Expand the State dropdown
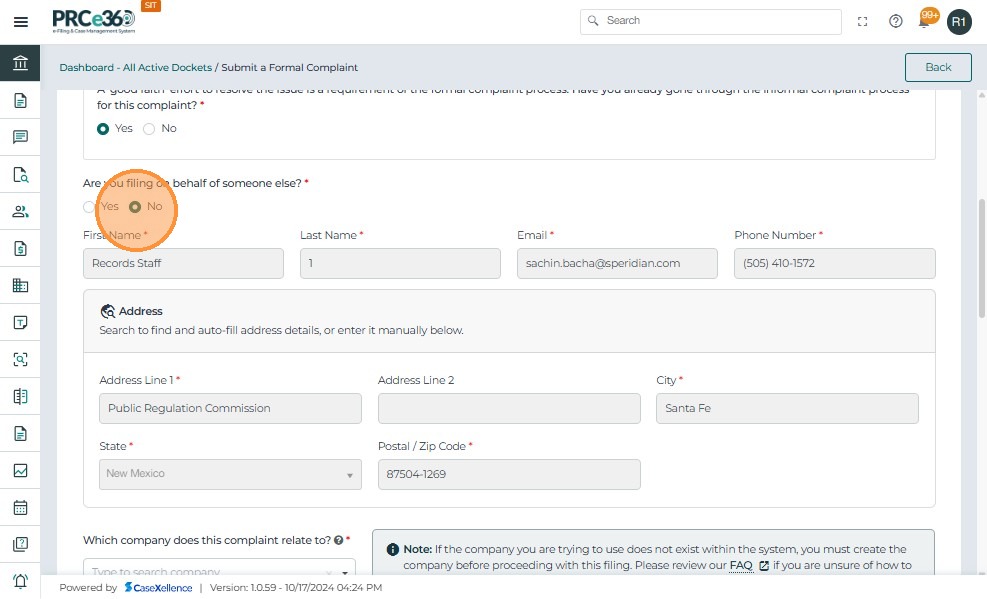 (x=230, y=474)
